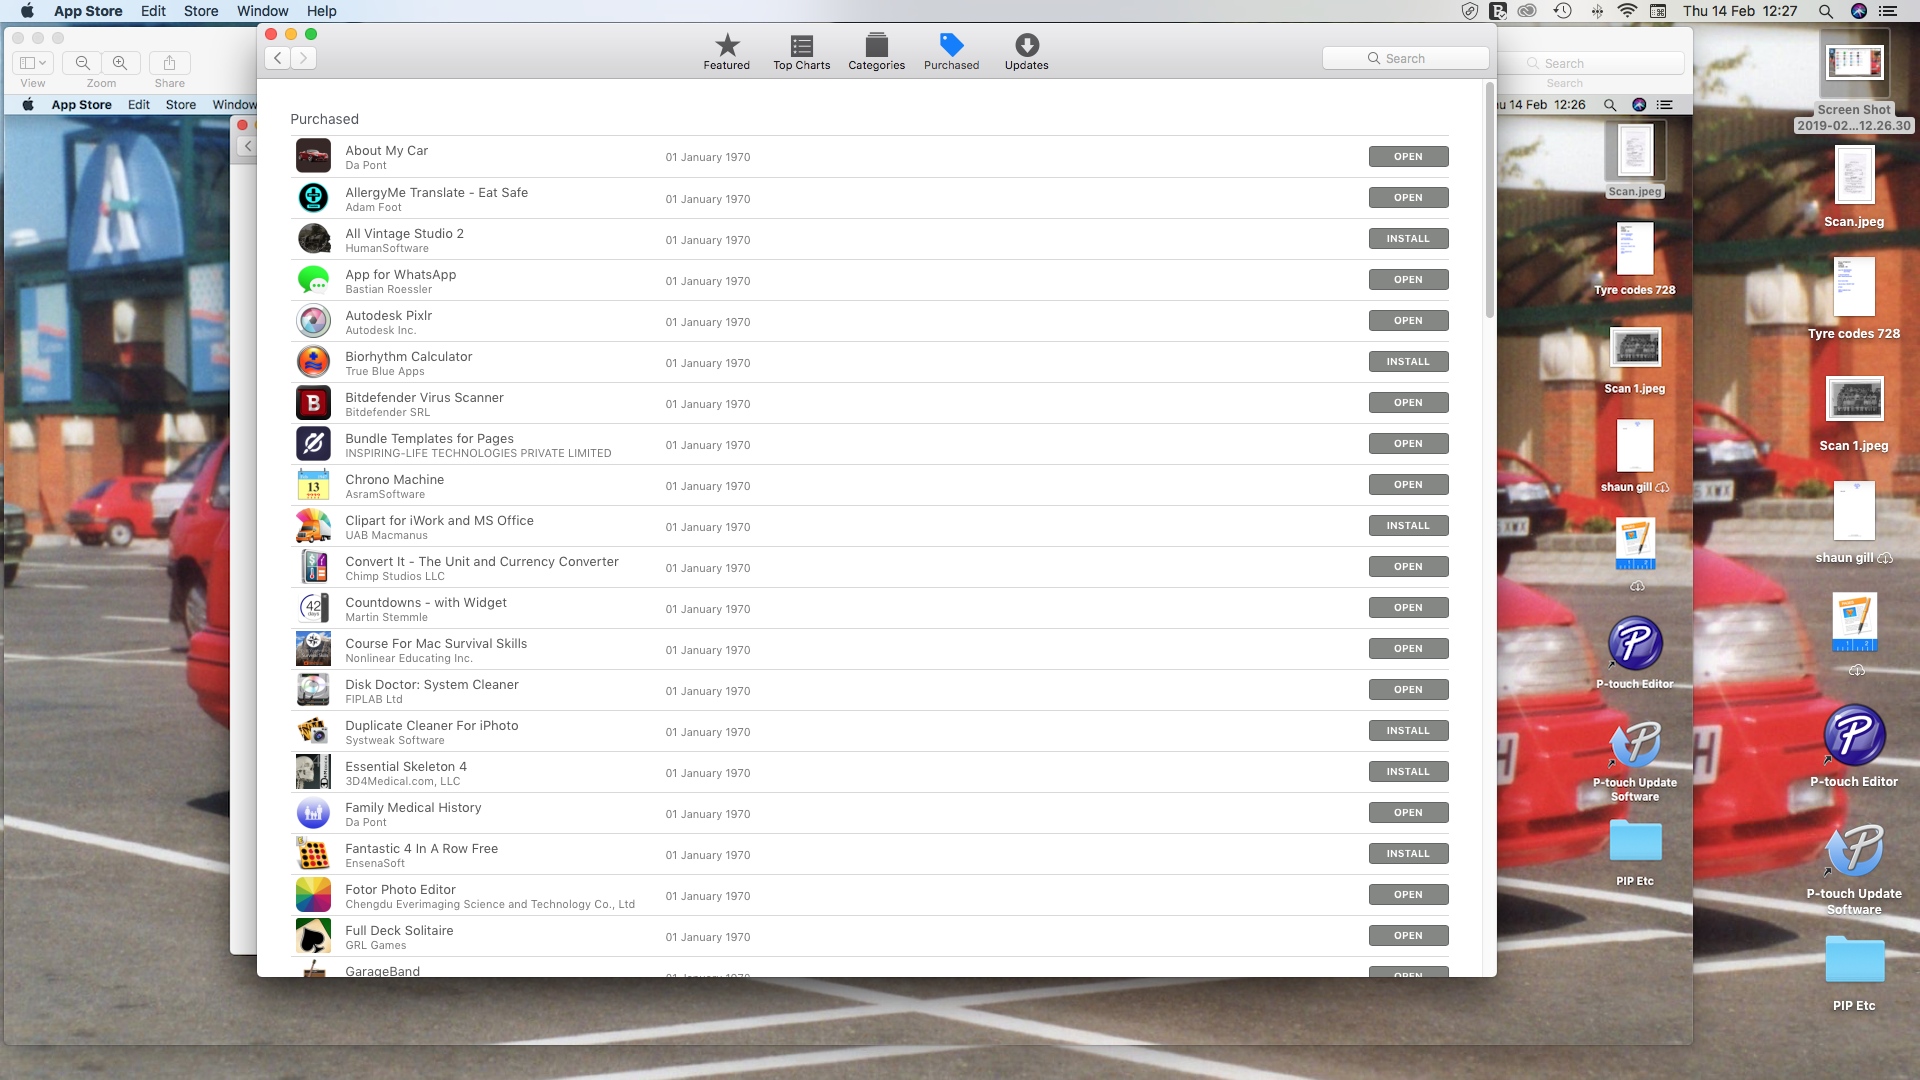Image resolution: width=1920 pixels, height=1080 pixels.
Task: Click the back navigation chevron
Action: pyautogui.click(x=278, y=58)
